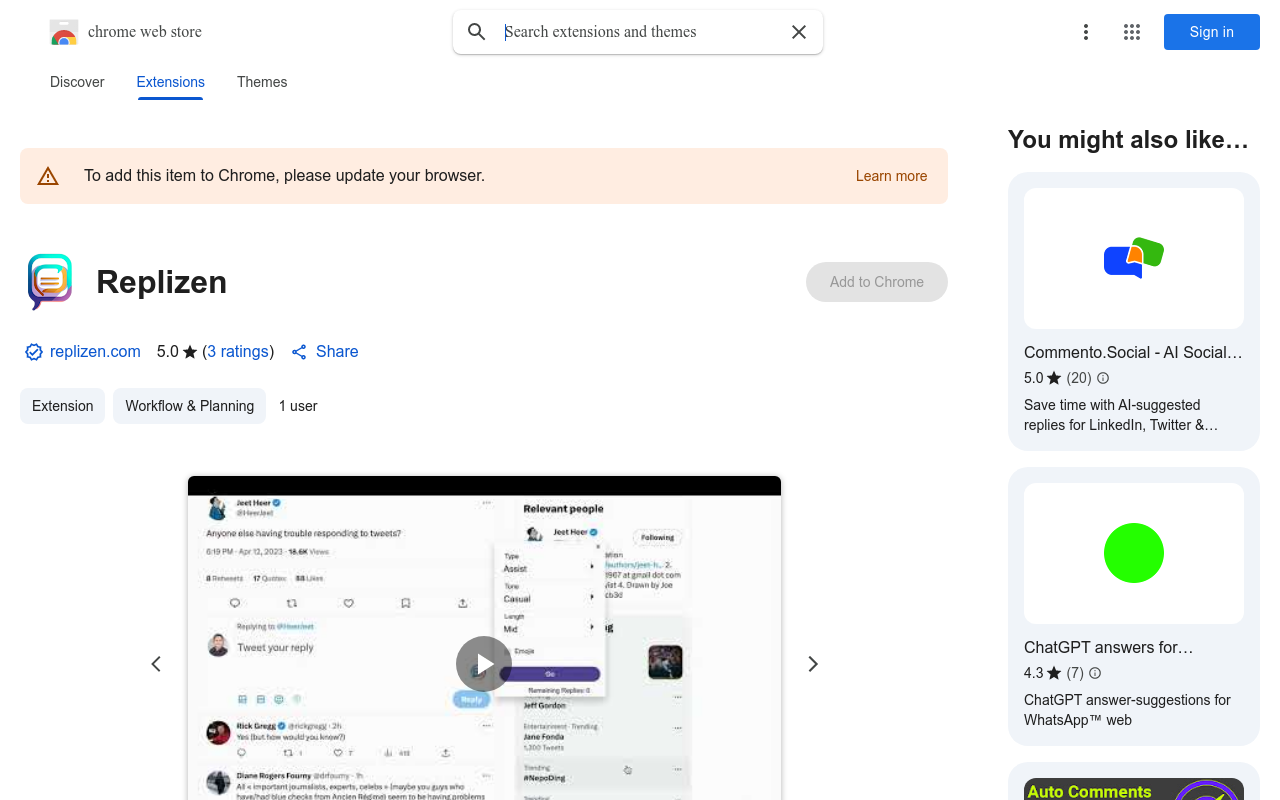The height and width of the screenshot is (800, 1280).
Task: Click the search magnifier icon
Action: point(477,32)
